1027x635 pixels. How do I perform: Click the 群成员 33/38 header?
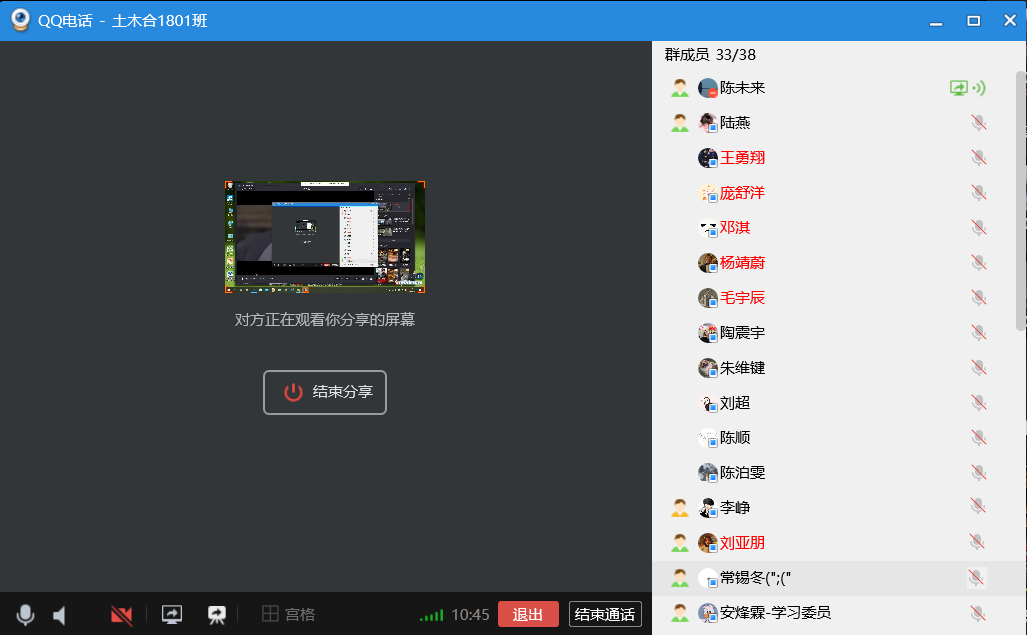710,55
